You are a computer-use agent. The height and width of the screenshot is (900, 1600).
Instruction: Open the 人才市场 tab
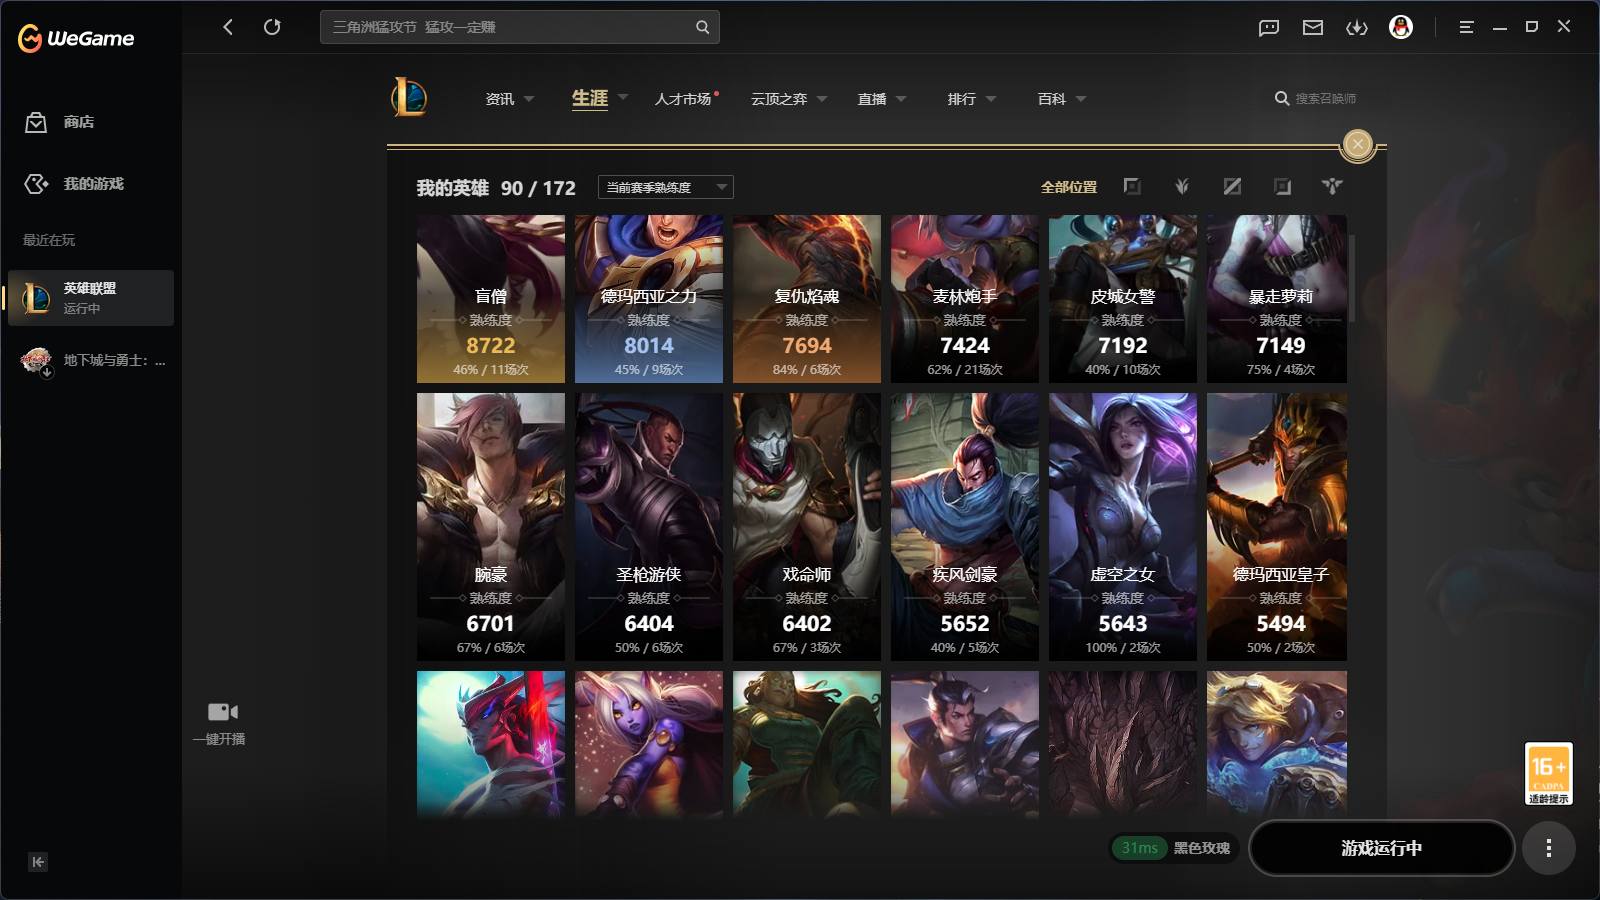[683, 99]
